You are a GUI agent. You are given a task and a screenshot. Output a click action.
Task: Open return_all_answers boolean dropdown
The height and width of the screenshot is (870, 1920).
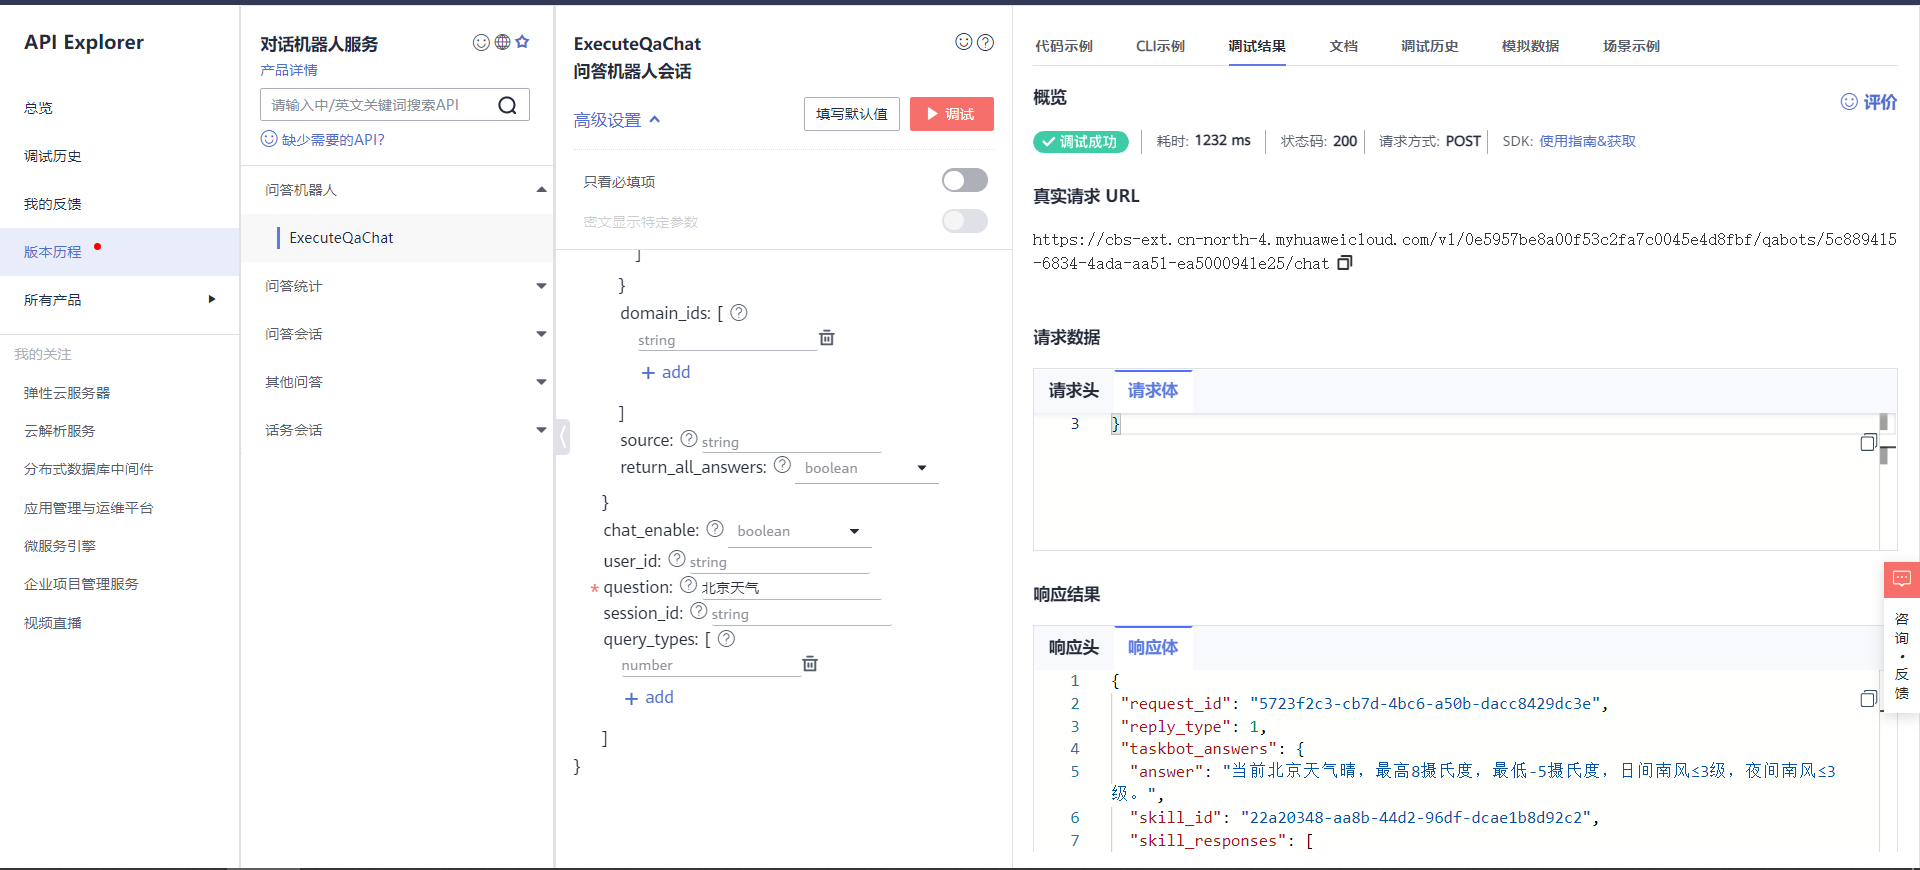tap(866, 468)
